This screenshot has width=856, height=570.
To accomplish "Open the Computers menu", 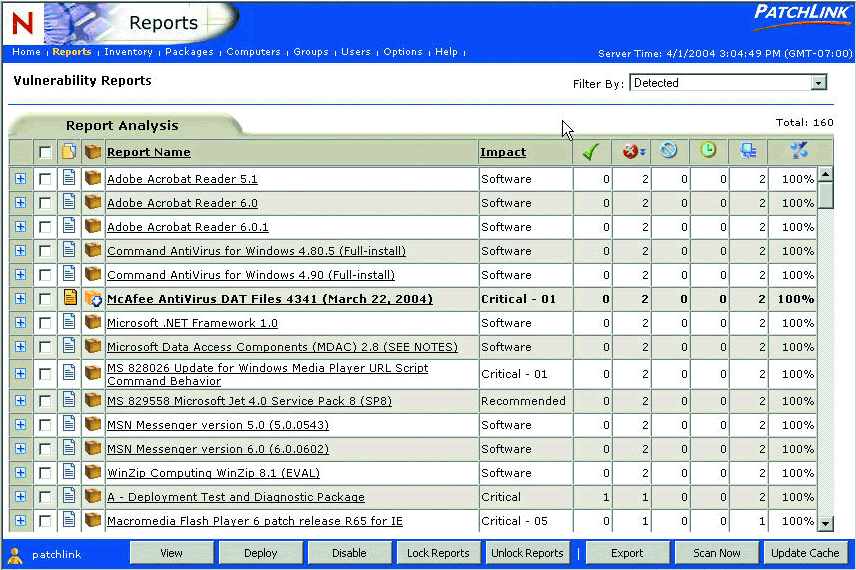I will pyautogui.click(x=253, y=52).
